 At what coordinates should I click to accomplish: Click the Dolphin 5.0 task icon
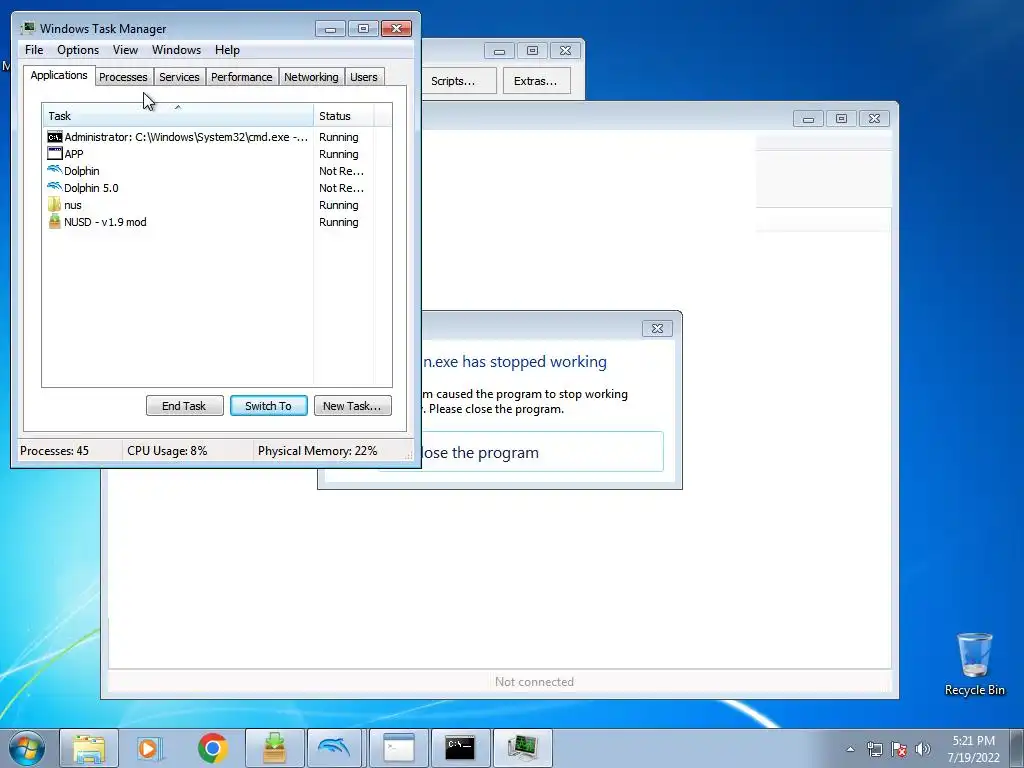pyautogui.click(x=55, y=187)
